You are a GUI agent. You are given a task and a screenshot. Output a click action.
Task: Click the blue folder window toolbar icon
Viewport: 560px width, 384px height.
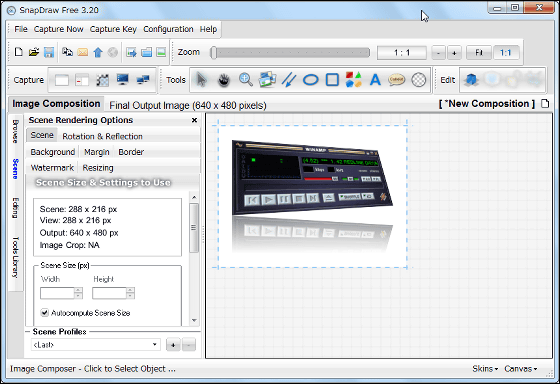(x=146, y=53)
